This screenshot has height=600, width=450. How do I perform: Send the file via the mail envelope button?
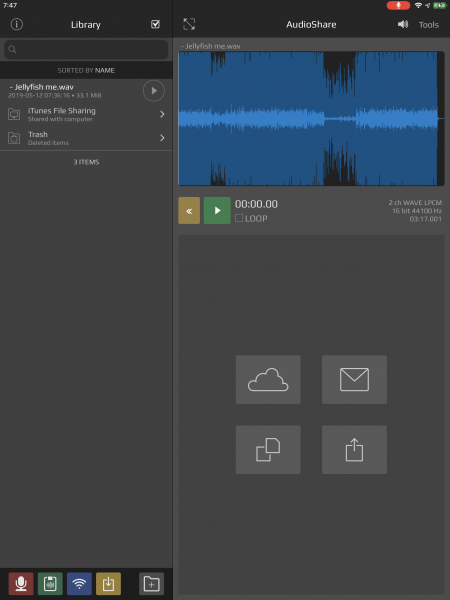[354, 379]
